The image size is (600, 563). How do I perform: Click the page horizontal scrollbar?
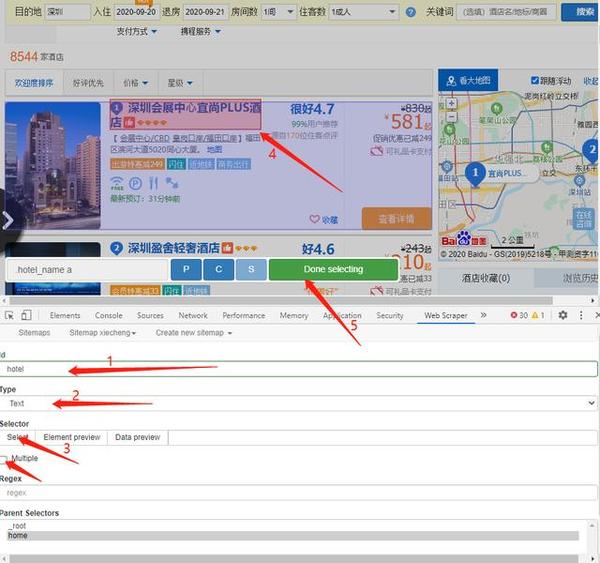[281, 300]
